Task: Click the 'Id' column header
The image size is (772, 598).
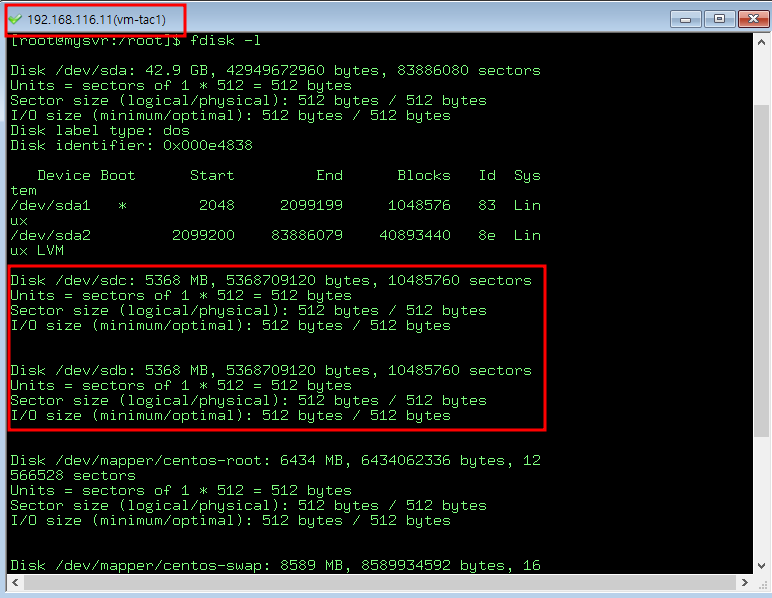Action: pos(487,175)
